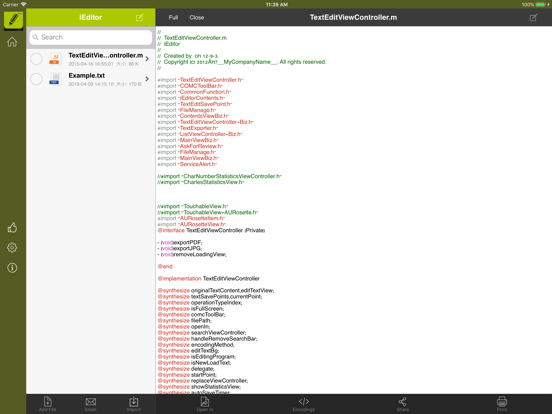Tap the compose icon beside iEditor title
The width and height of the screenshot is (552, 414).
coord(140,18)
